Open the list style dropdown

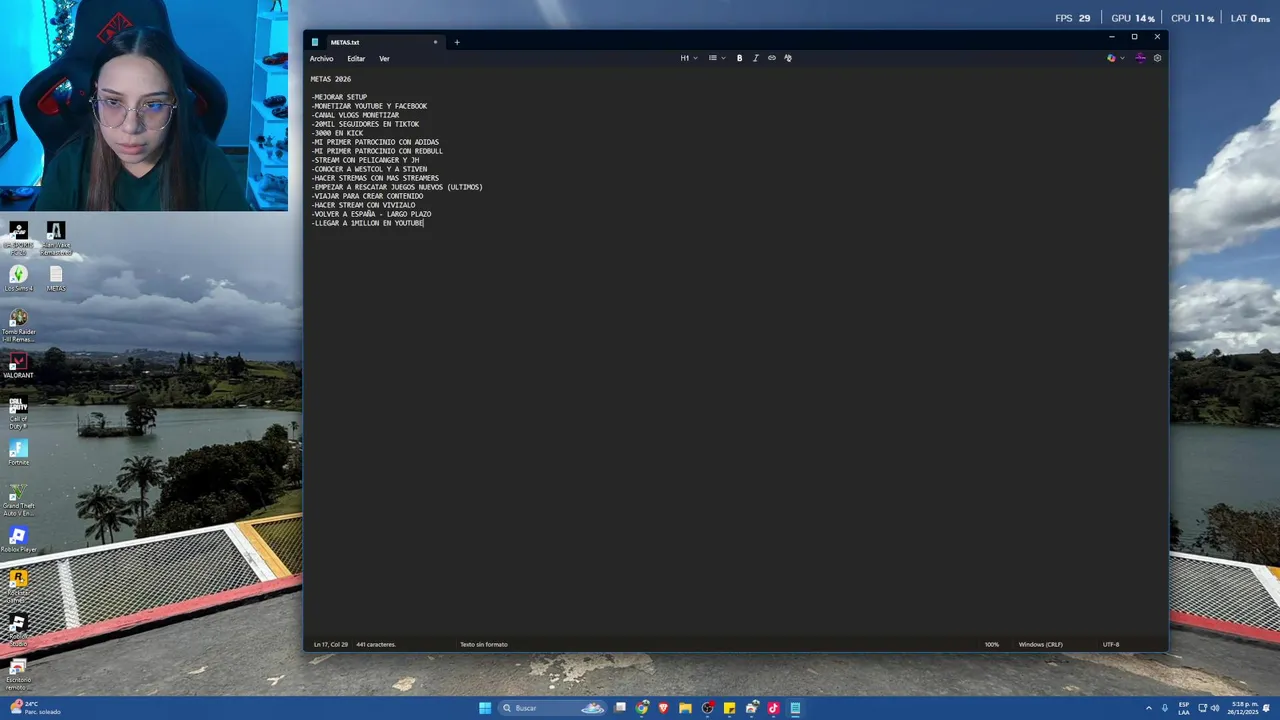(716, 58)
